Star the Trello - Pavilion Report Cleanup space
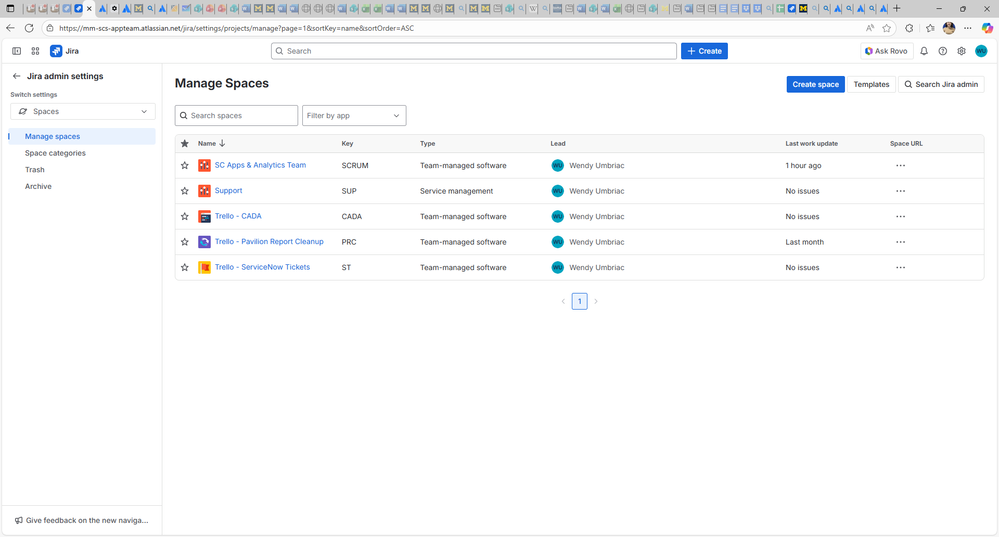This screenshot has height=537, width=999. pyautogui.click(x=185, y=242)
